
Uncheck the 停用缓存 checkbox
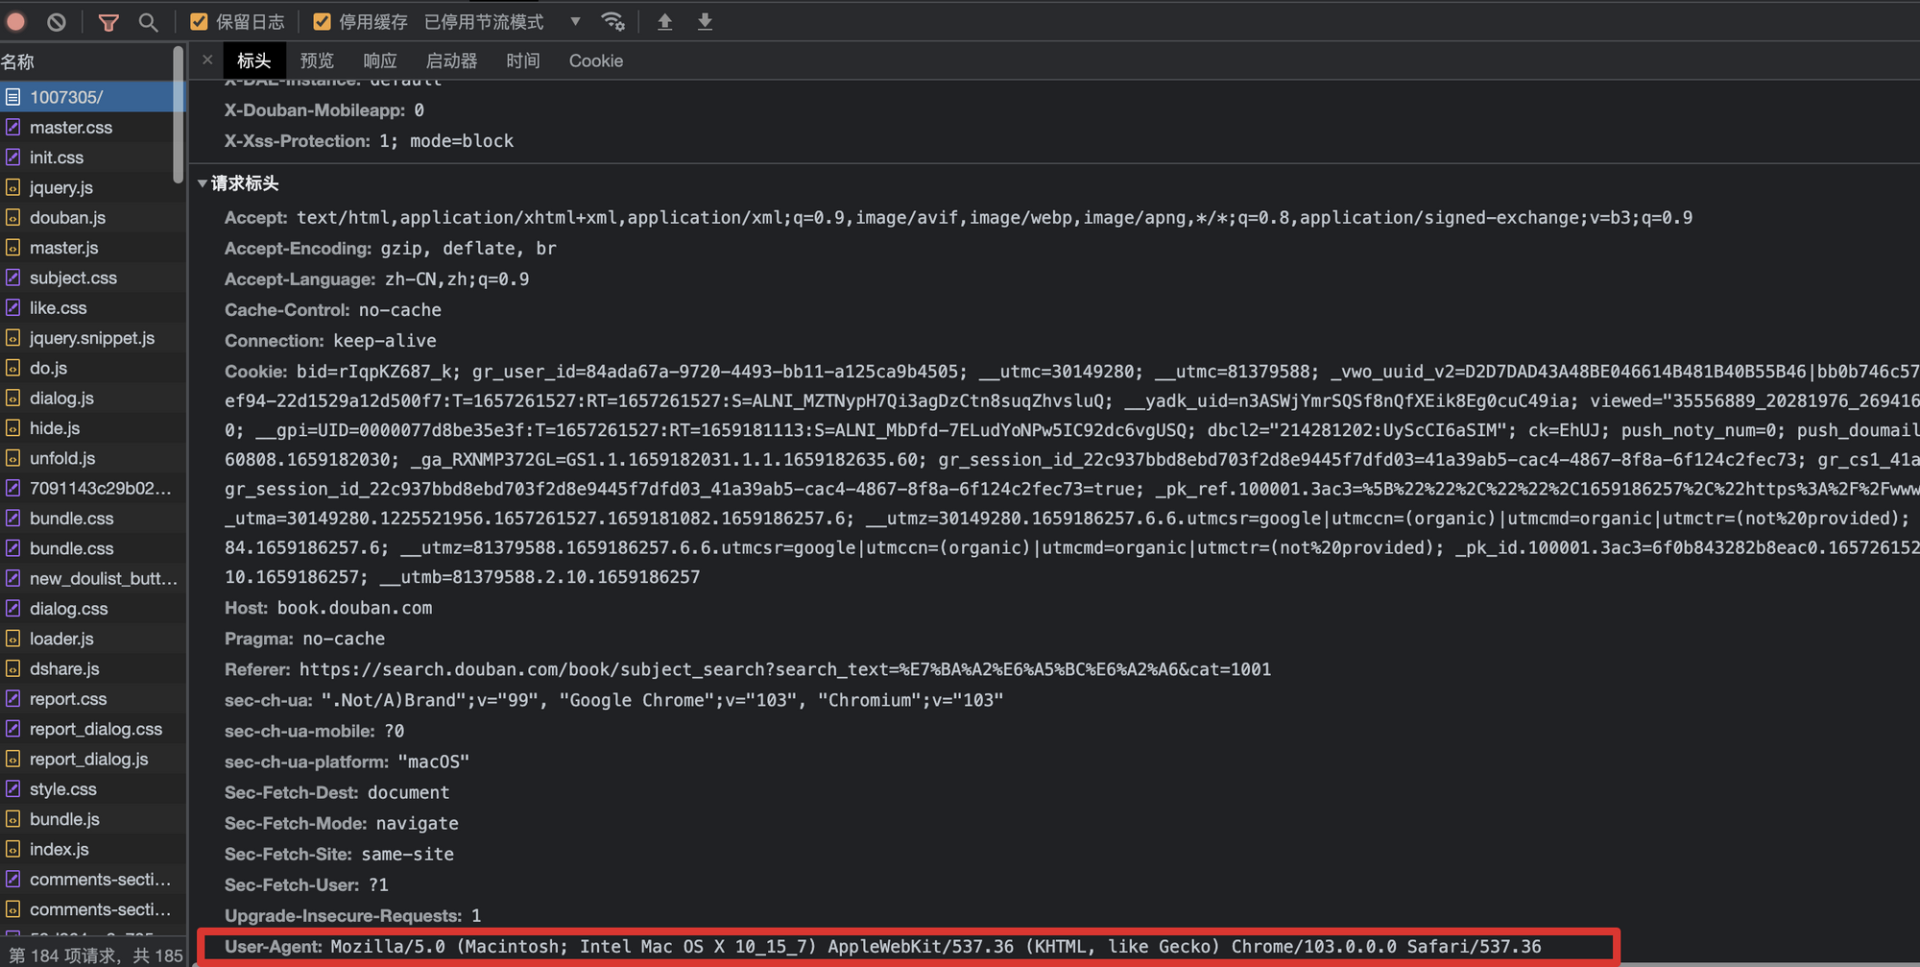pyautogui.click(x=322, y=22)
